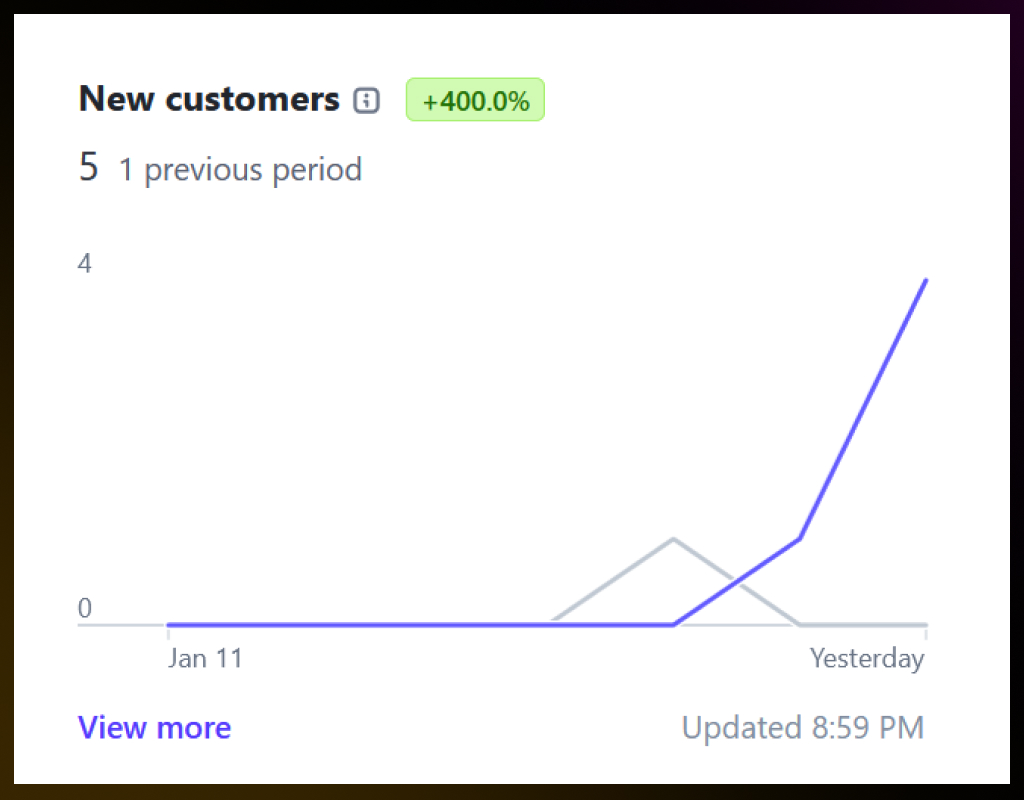Click the New customers heading
Image resolution: width=1024 pixels, height=800 pixels.
click(209, 99)
